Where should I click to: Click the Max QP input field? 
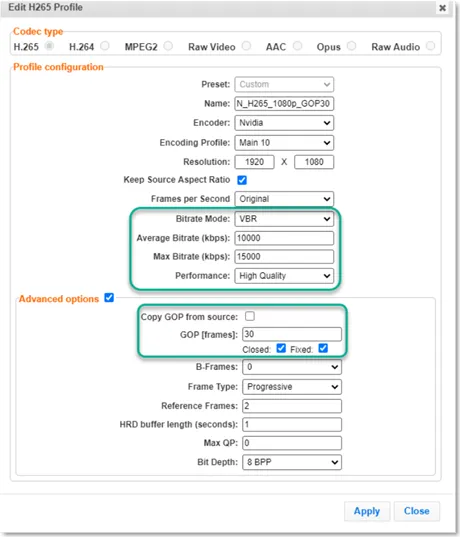coord(292,443)
